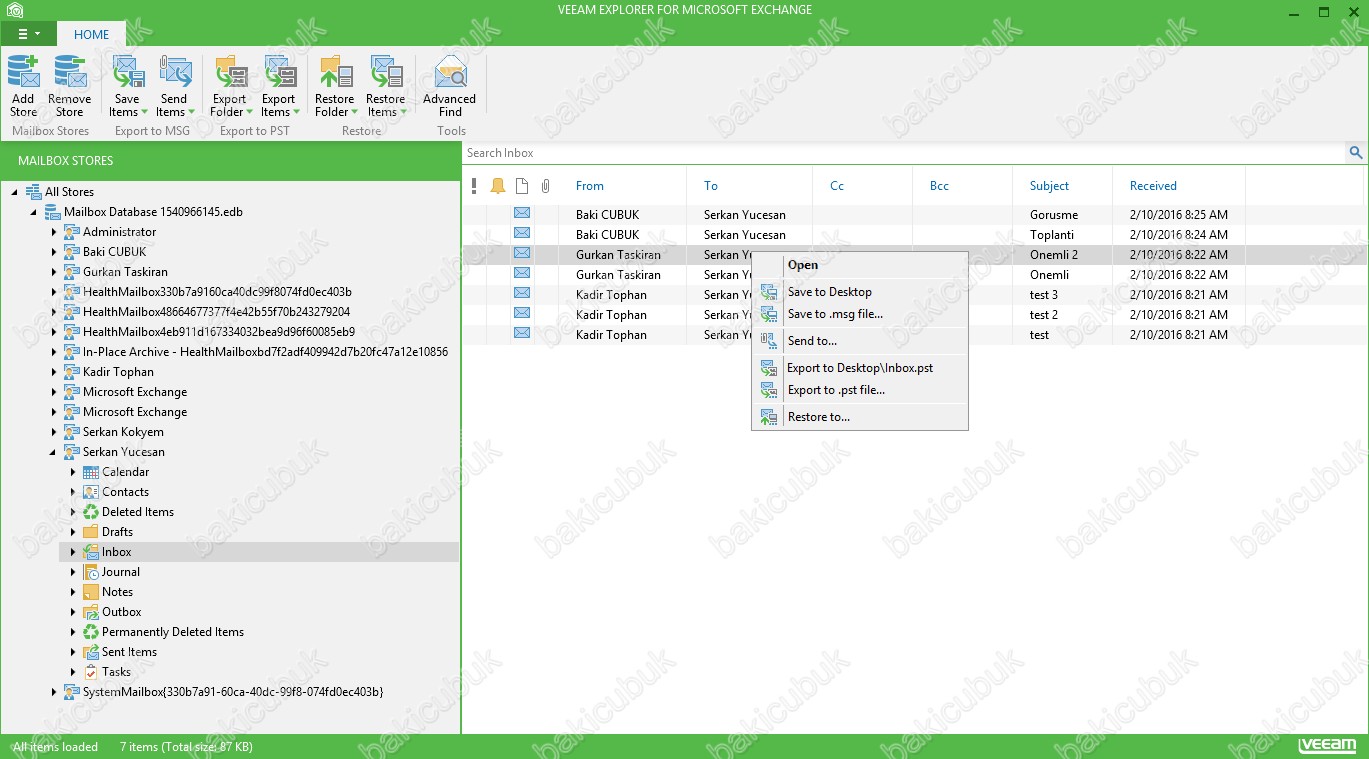Choose Export to Desktop\Inbox.pst
The height and width of the screenshot is (759, 1369).
pyautogui.click(x=860, y=368)
